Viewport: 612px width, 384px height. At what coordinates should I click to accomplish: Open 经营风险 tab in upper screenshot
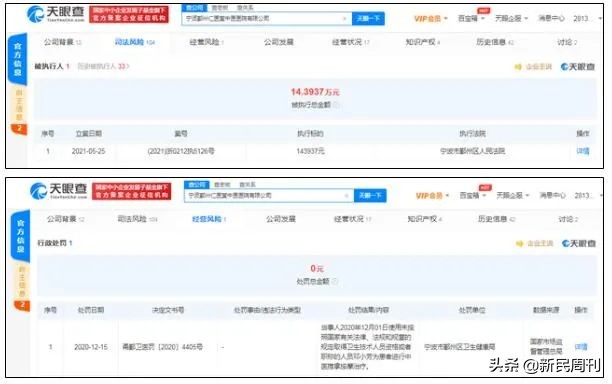tap(206, 42)
